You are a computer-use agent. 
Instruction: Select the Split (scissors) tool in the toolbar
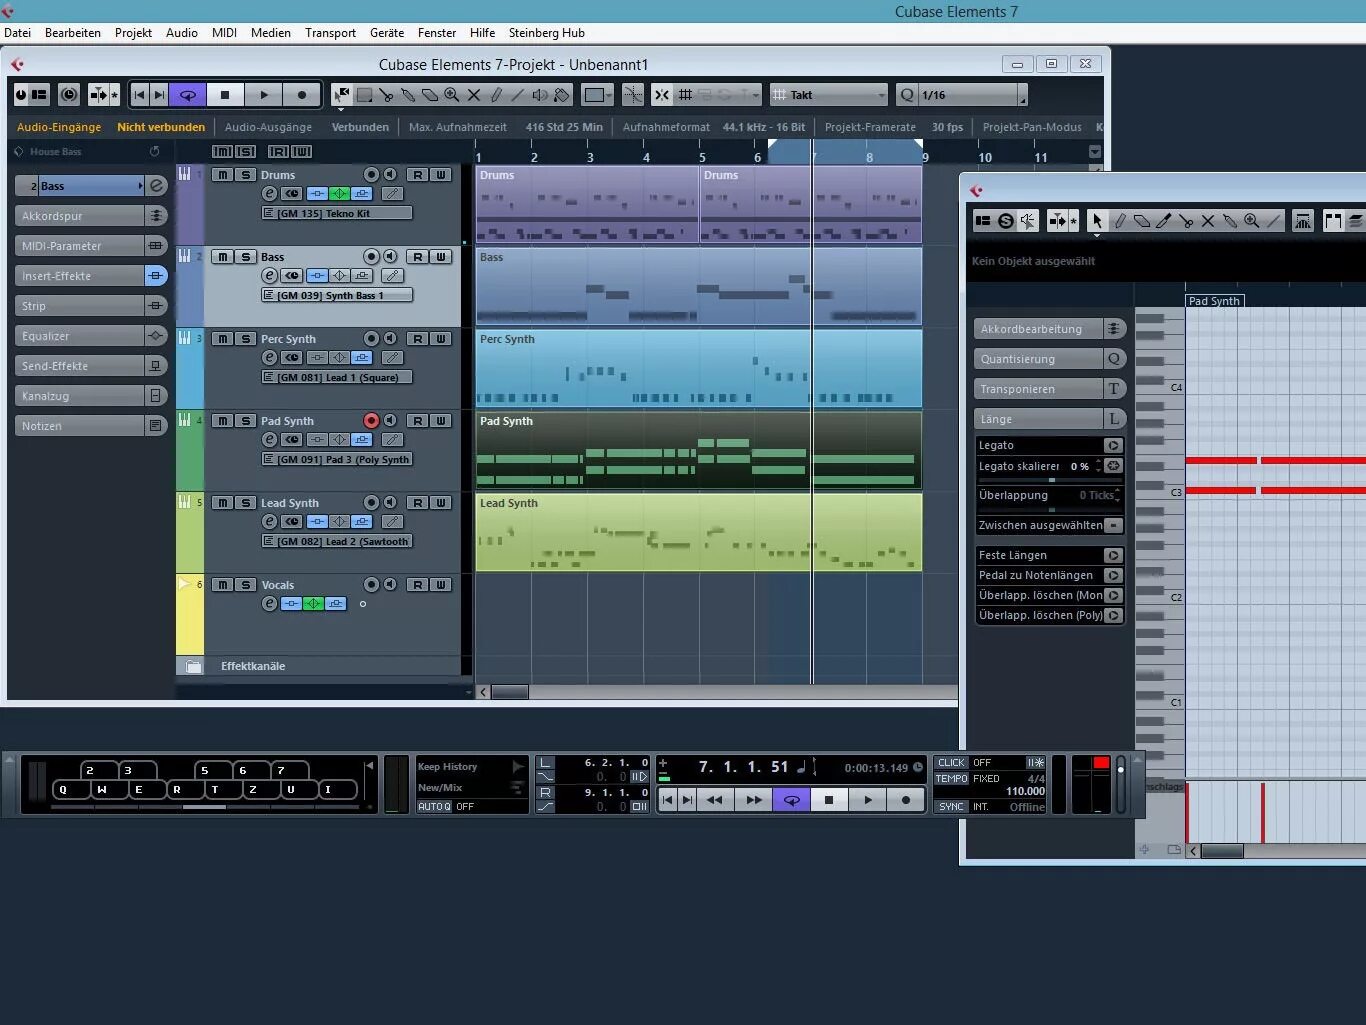[x=388, y=95]
